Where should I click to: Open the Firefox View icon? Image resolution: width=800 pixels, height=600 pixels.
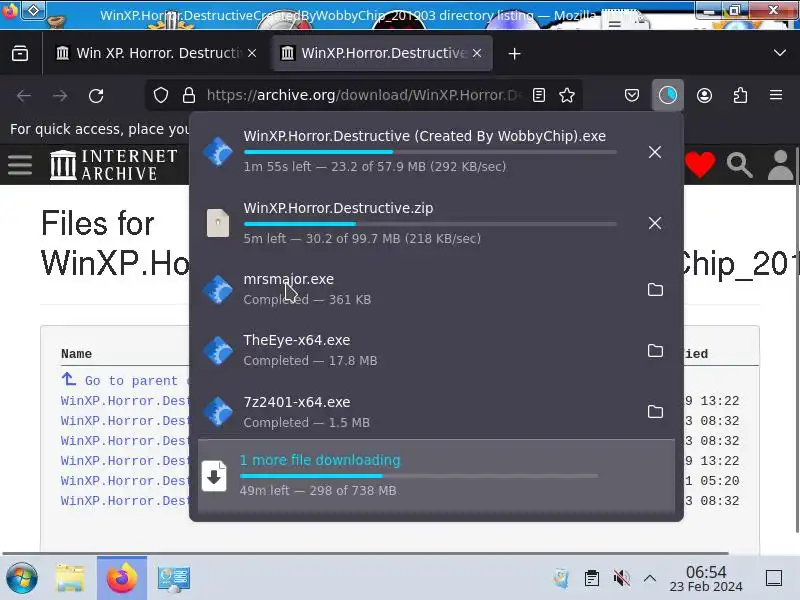point(20,53)
